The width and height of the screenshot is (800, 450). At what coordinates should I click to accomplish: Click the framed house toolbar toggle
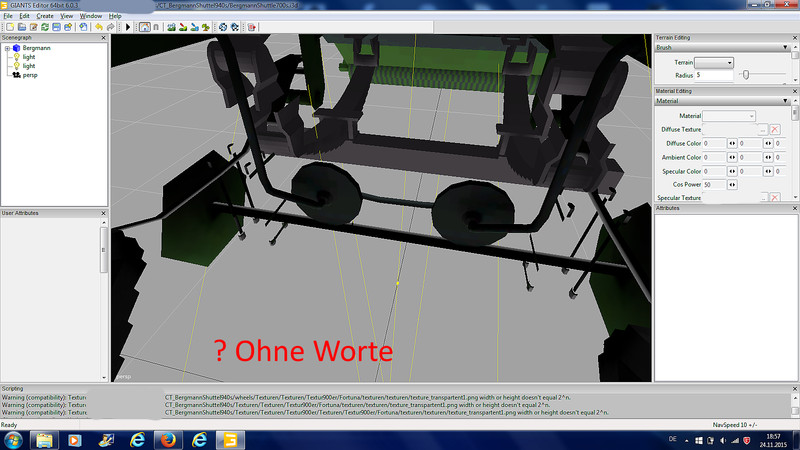[144, 26]
